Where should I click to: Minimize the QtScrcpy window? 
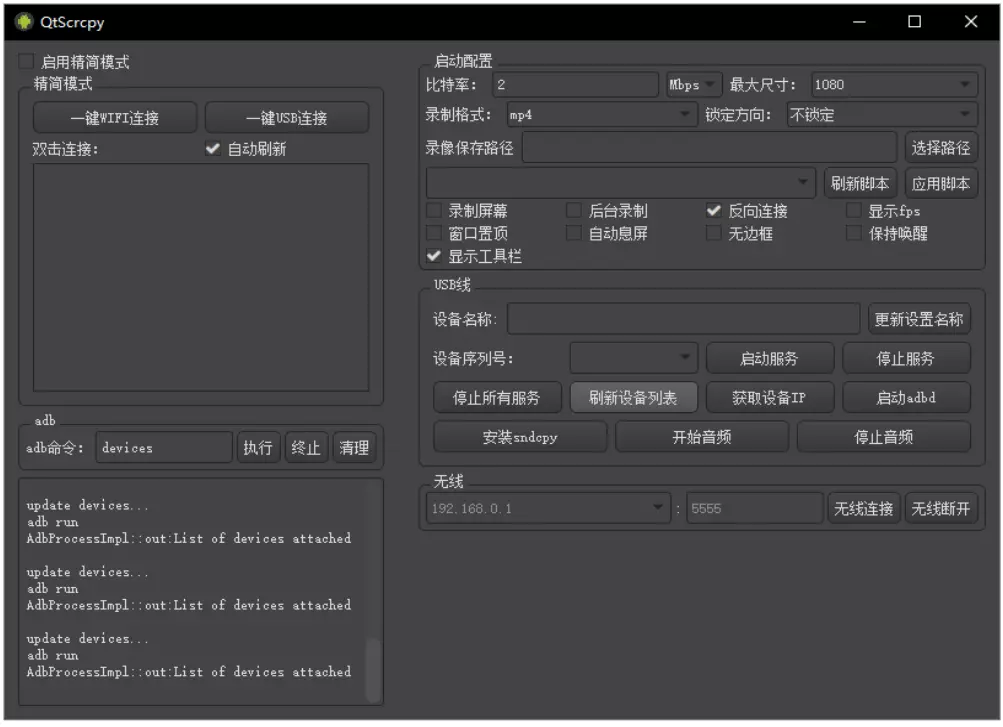859,22
